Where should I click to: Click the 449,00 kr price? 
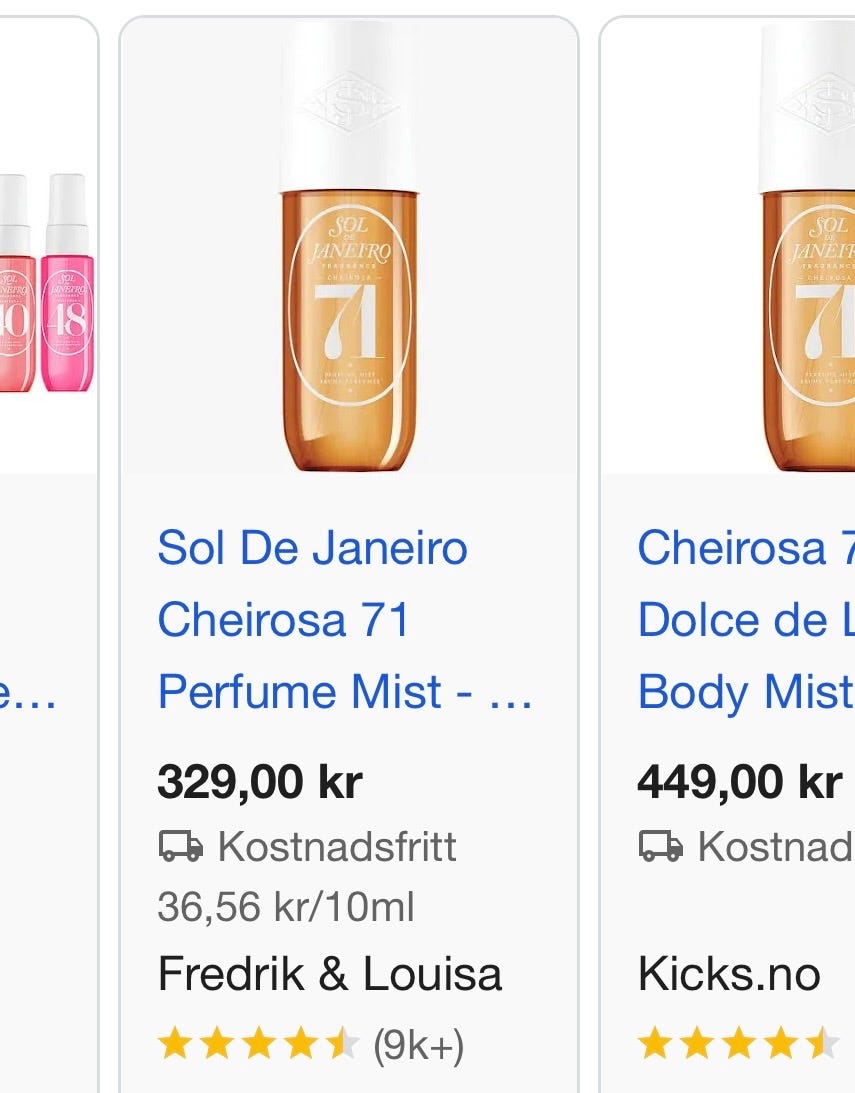pyautogui.click(x=739, y=781)
